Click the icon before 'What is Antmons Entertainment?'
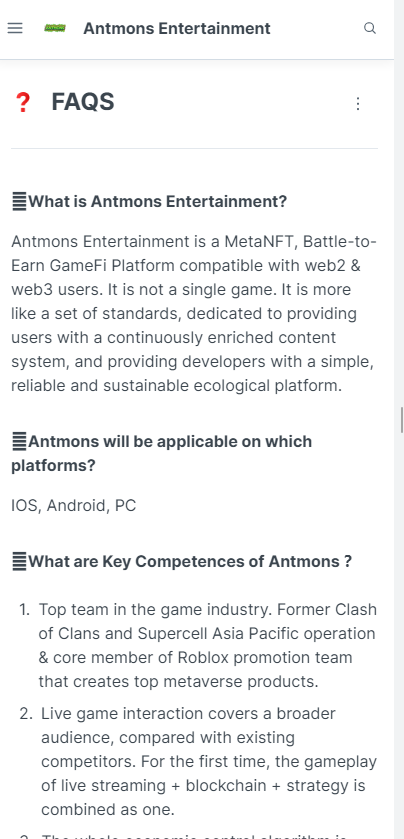404x839 pixels. click(x=19, y=202)
